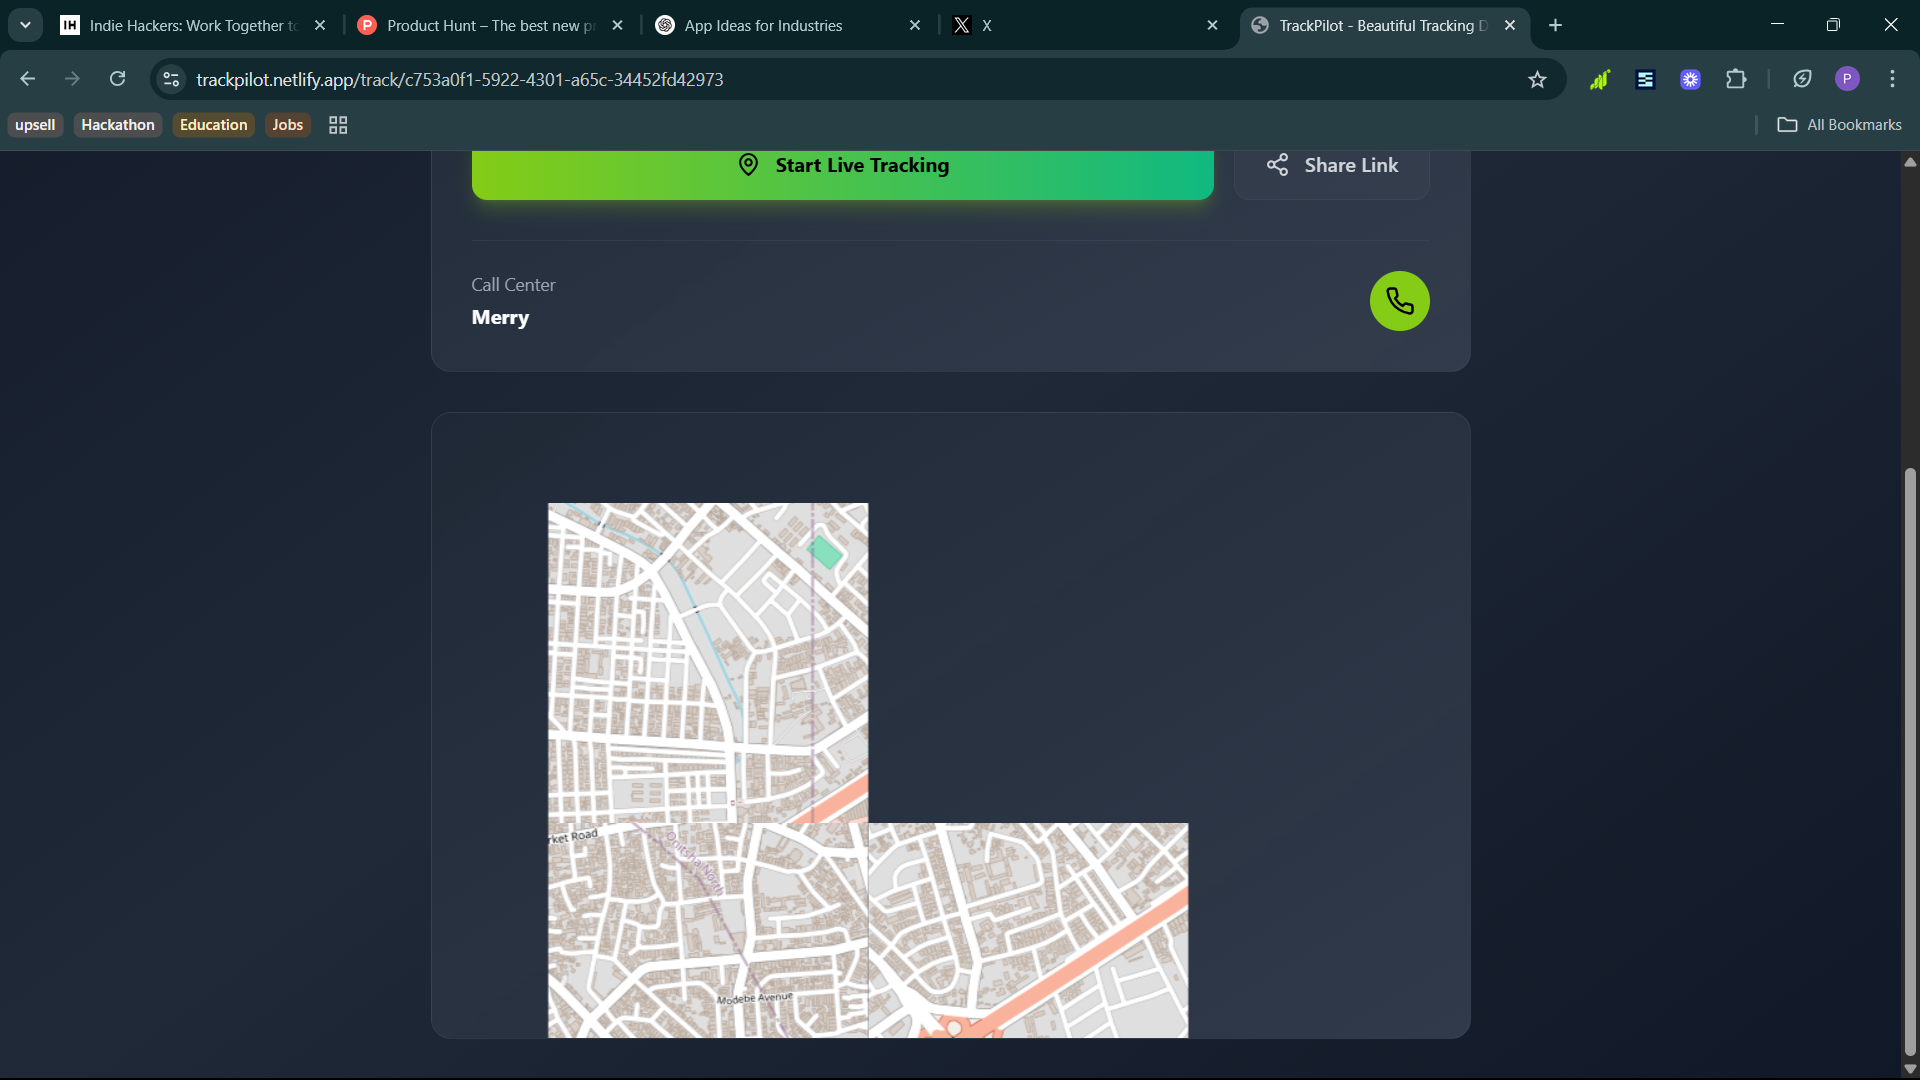Bookmark this page with the star icon
The image size is (1920, 1080).
click(x=1537, y=79)
